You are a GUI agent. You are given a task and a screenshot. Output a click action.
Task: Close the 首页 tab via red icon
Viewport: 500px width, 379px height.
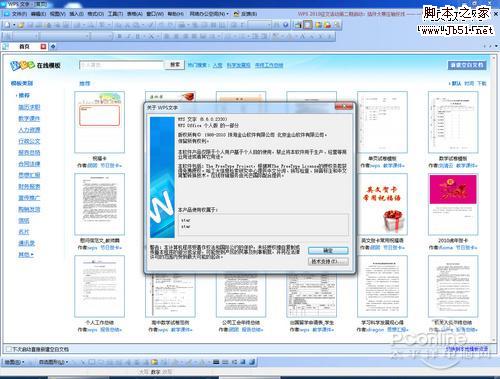43,47
